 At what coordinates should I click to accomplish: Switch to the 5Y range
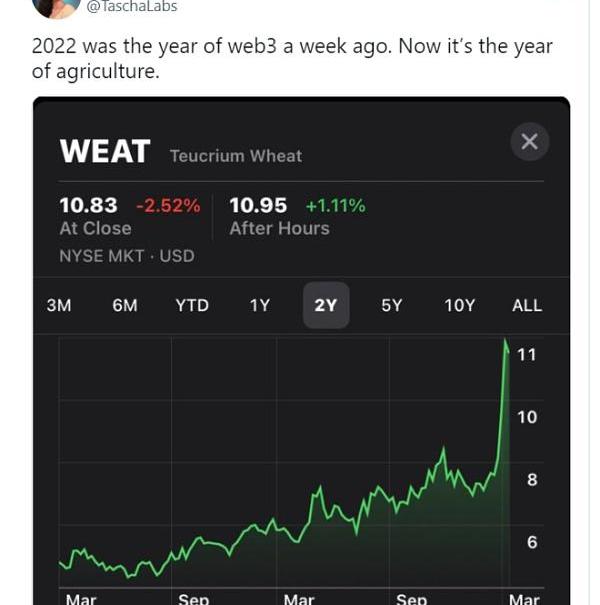(x=392, y=305)
